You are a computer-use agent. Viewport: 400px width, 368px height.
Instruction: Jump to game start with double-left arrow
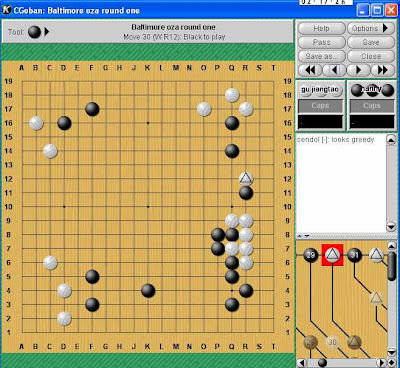point(310,70)
